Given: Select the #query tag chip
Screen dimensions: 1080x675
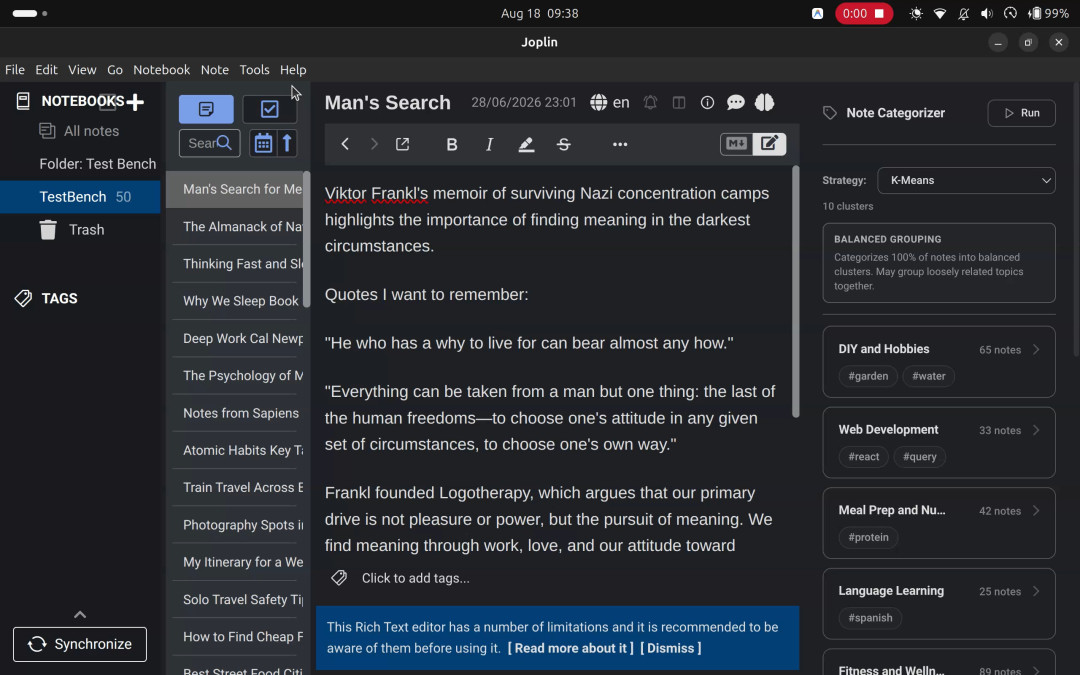Looking at the screenshot, I should point(920,457).
